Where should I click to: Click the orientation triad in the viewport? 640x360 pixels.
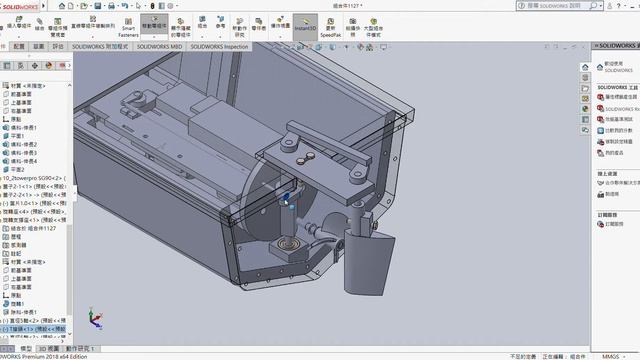tap(95, 319)
